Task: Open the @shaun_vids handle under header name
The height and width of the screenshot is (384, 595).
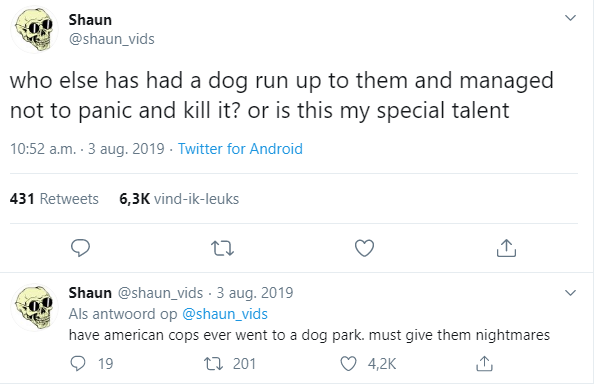Action: [112, 39]
